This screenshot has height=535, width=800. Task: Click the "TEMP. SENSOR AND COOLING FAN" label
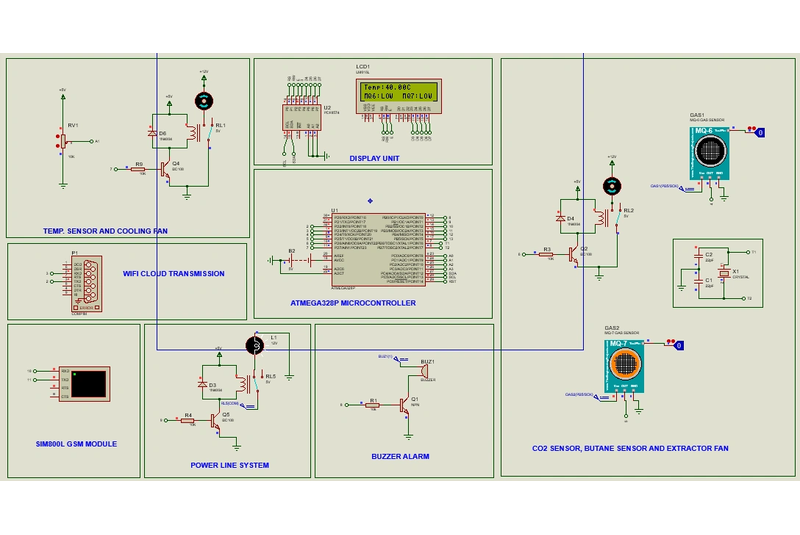(x=105, y=231)
